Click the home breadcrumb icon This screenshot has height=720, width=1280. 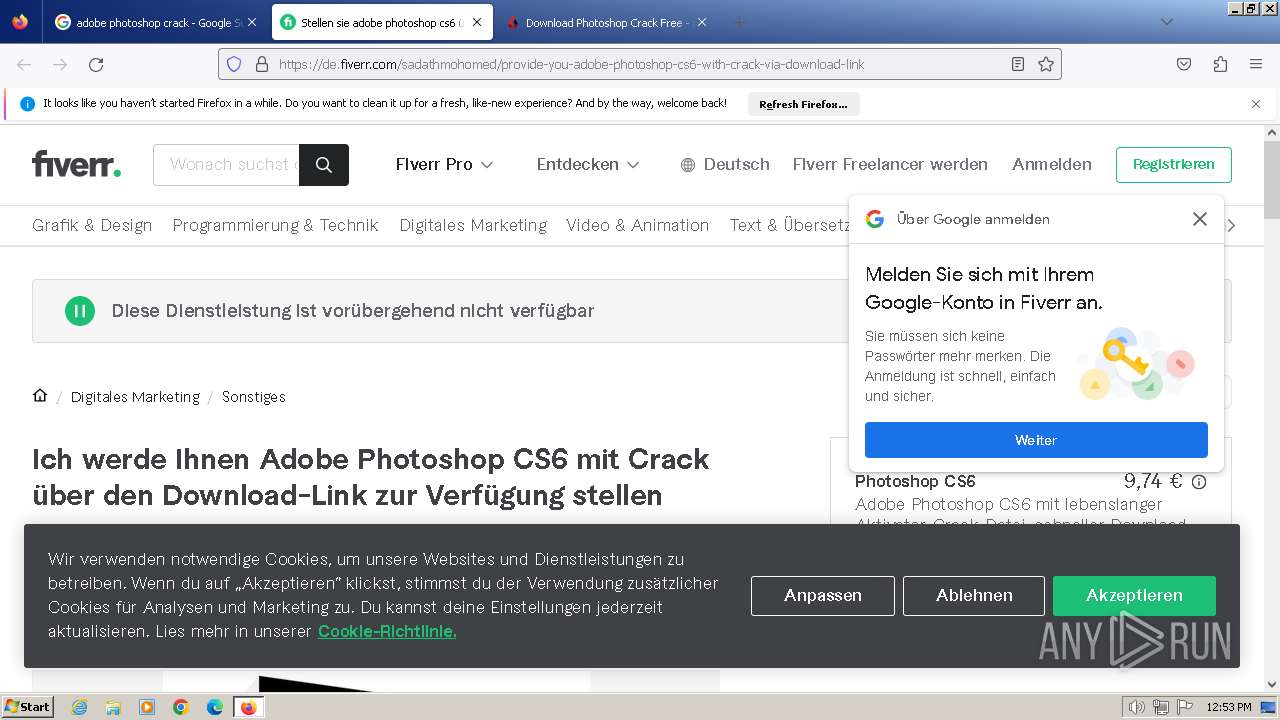tap(40, 395)
